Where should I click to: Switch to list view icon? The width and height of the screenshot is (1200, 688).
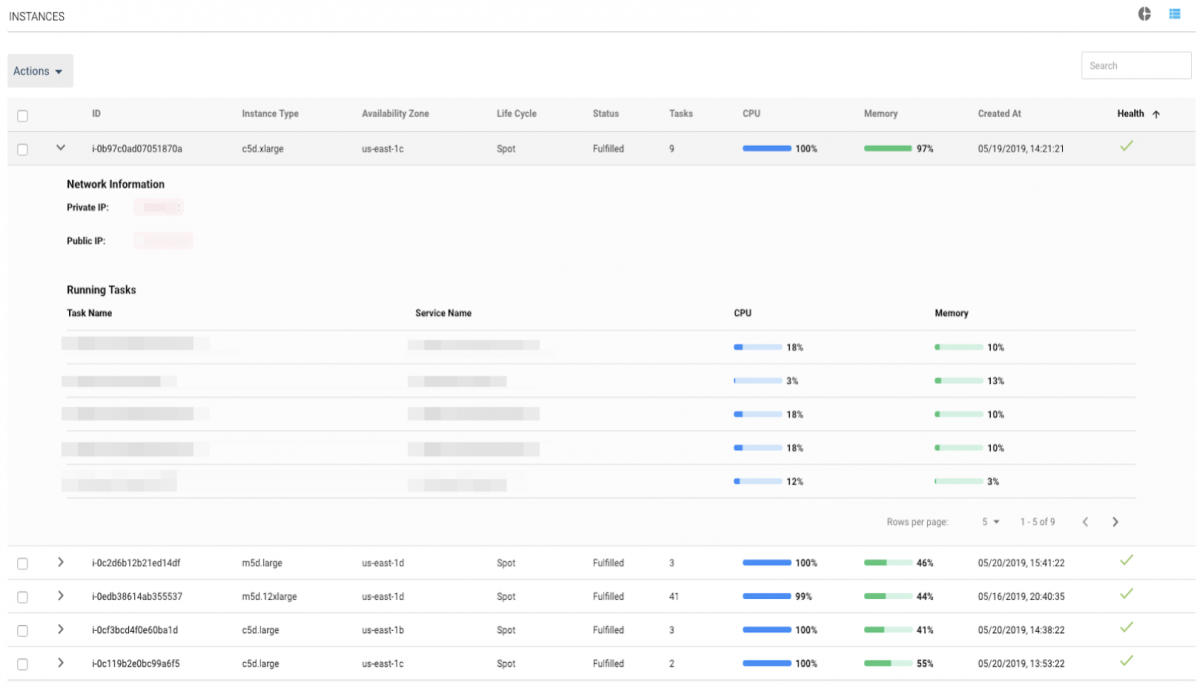coord(1175,14)
